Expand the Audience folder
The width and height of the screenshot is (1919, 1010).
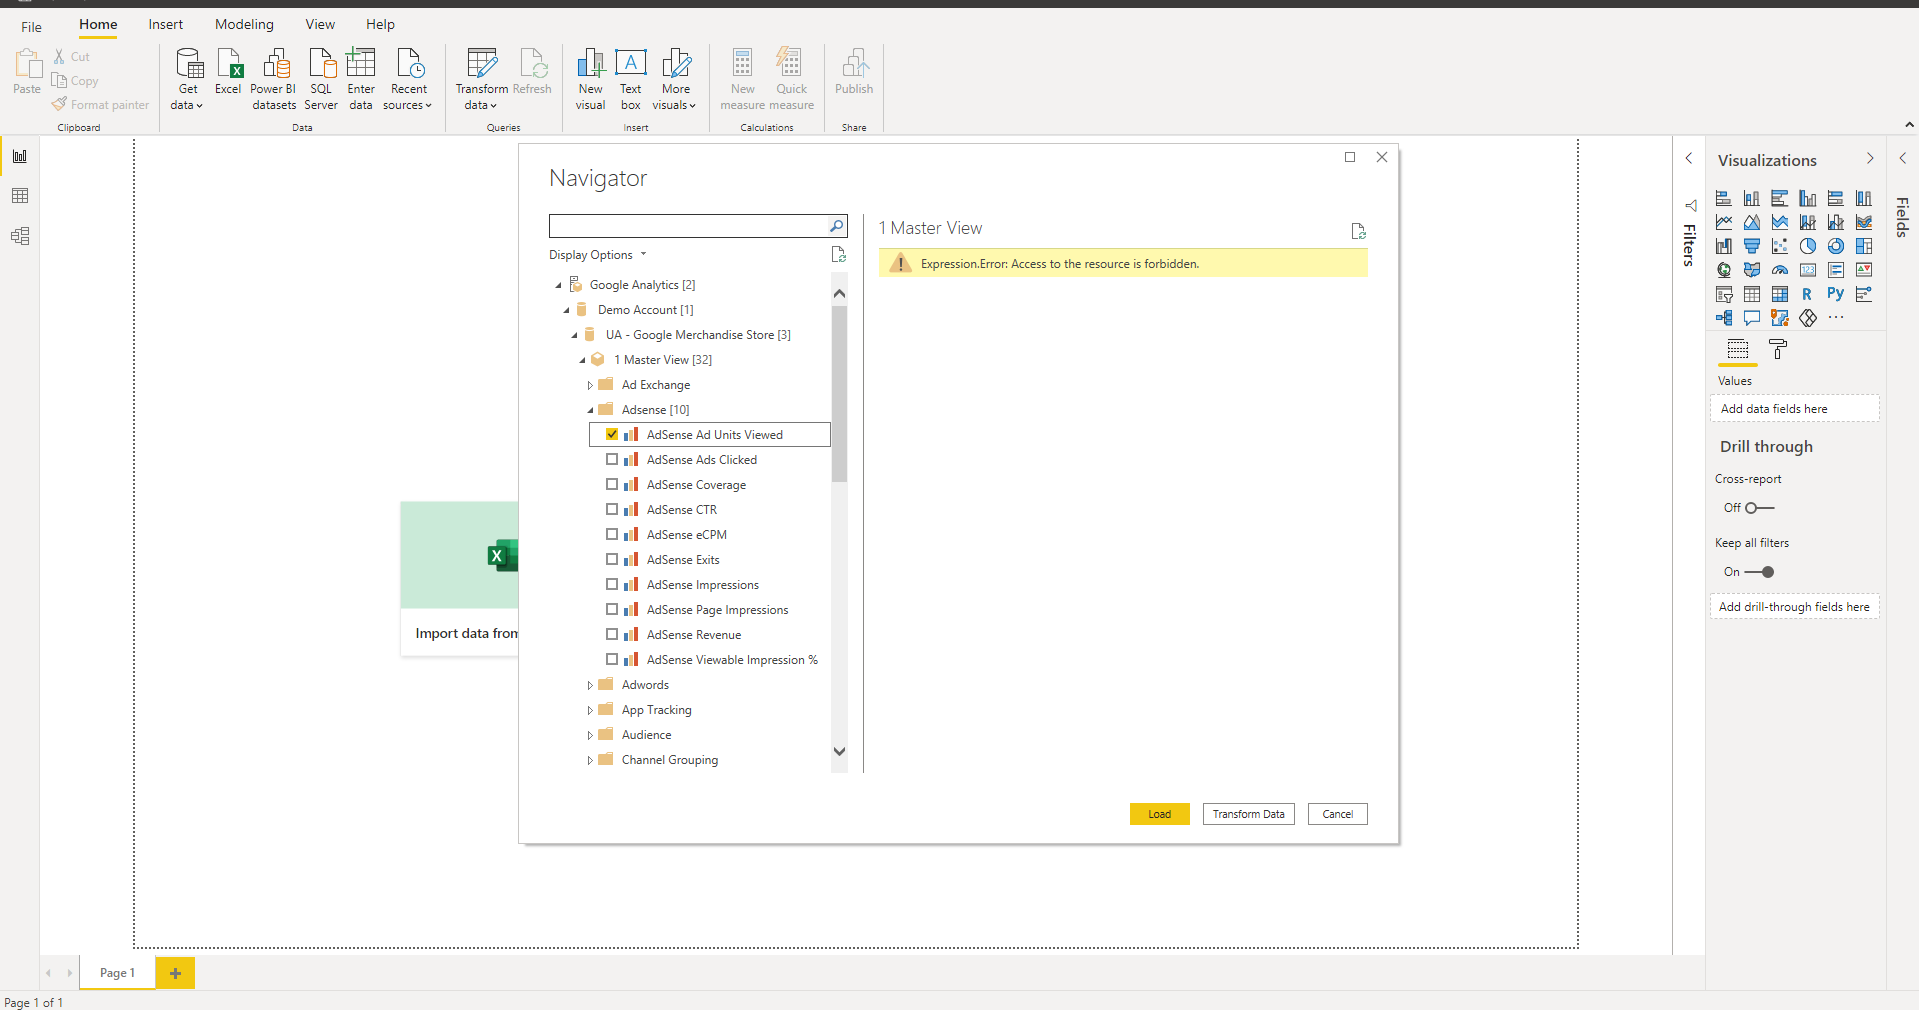(x=590, y=735)
